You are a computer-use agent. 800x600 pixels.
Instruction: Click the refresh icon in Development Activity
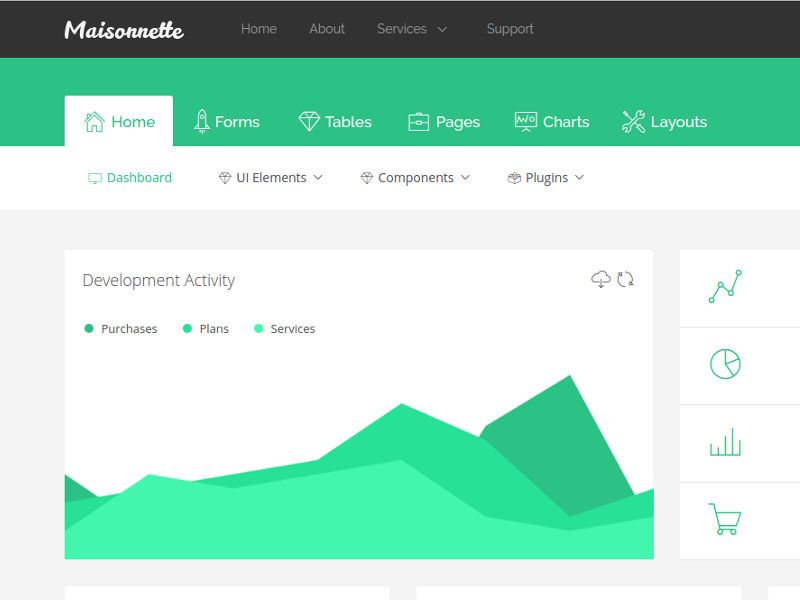(626, 279)
